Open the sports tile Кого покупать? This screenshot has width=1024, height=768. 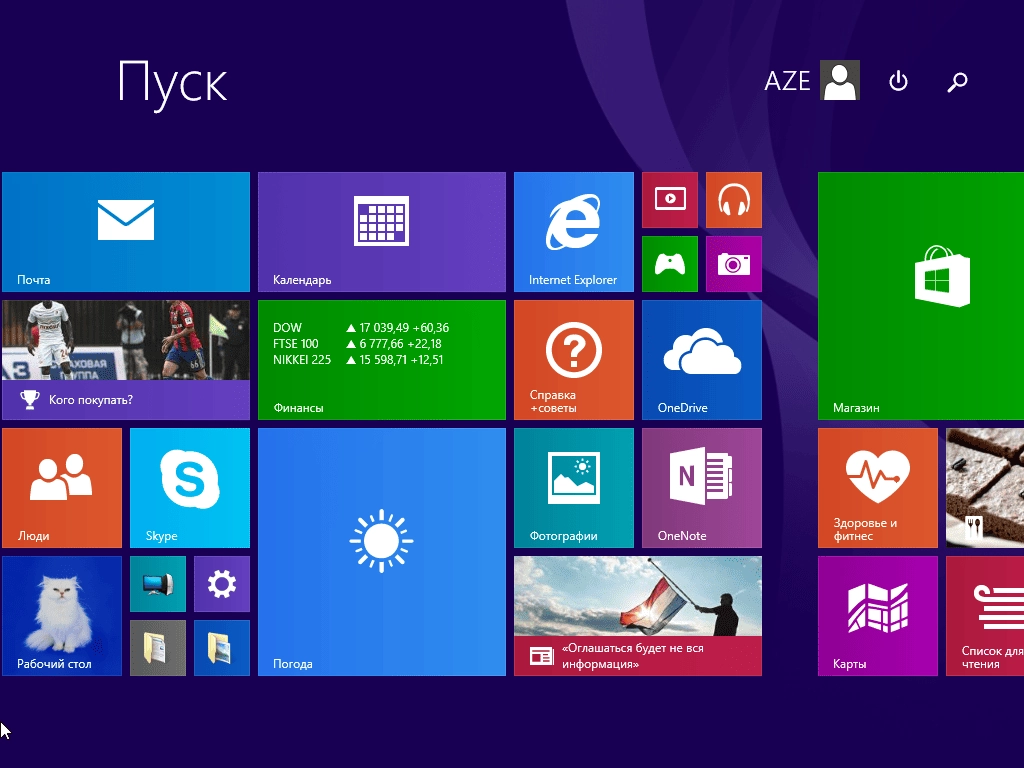(x=126, y=360)
